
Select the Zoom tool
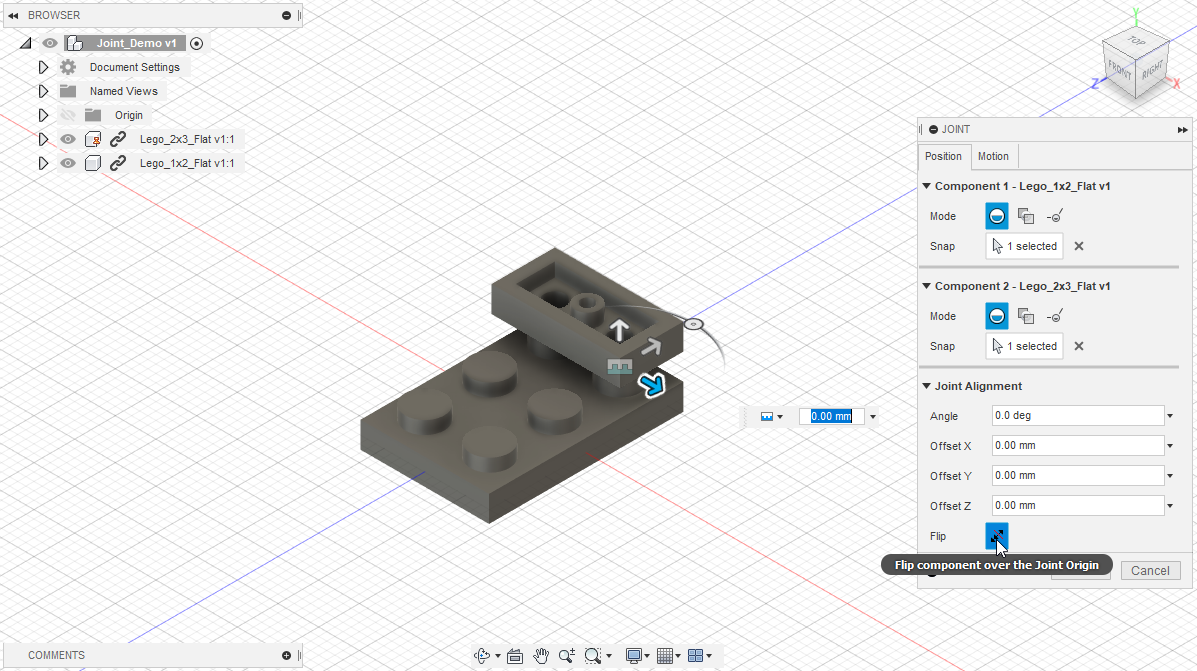coord(566,656)
